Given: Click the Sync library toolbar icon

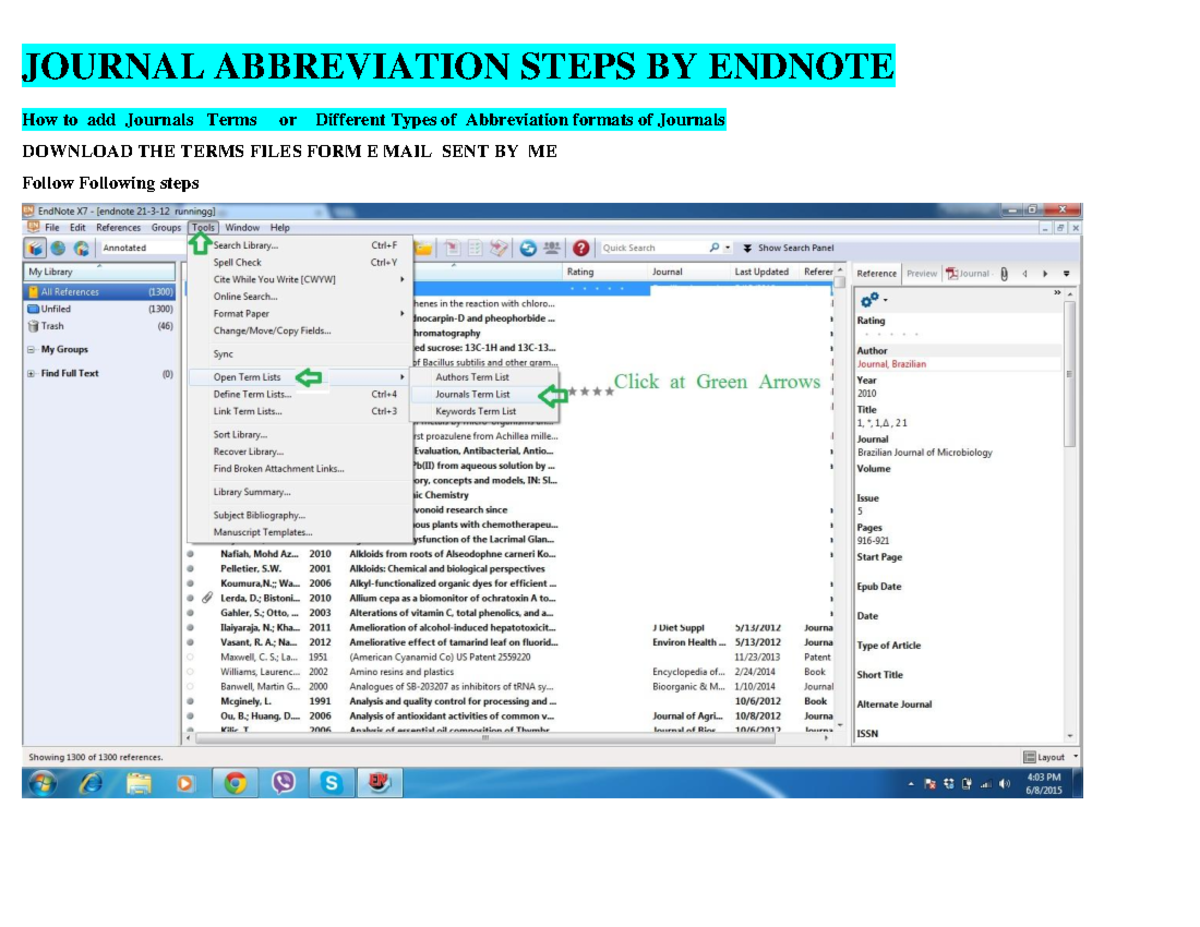Looking at the screenshot, I should point(528,247).
